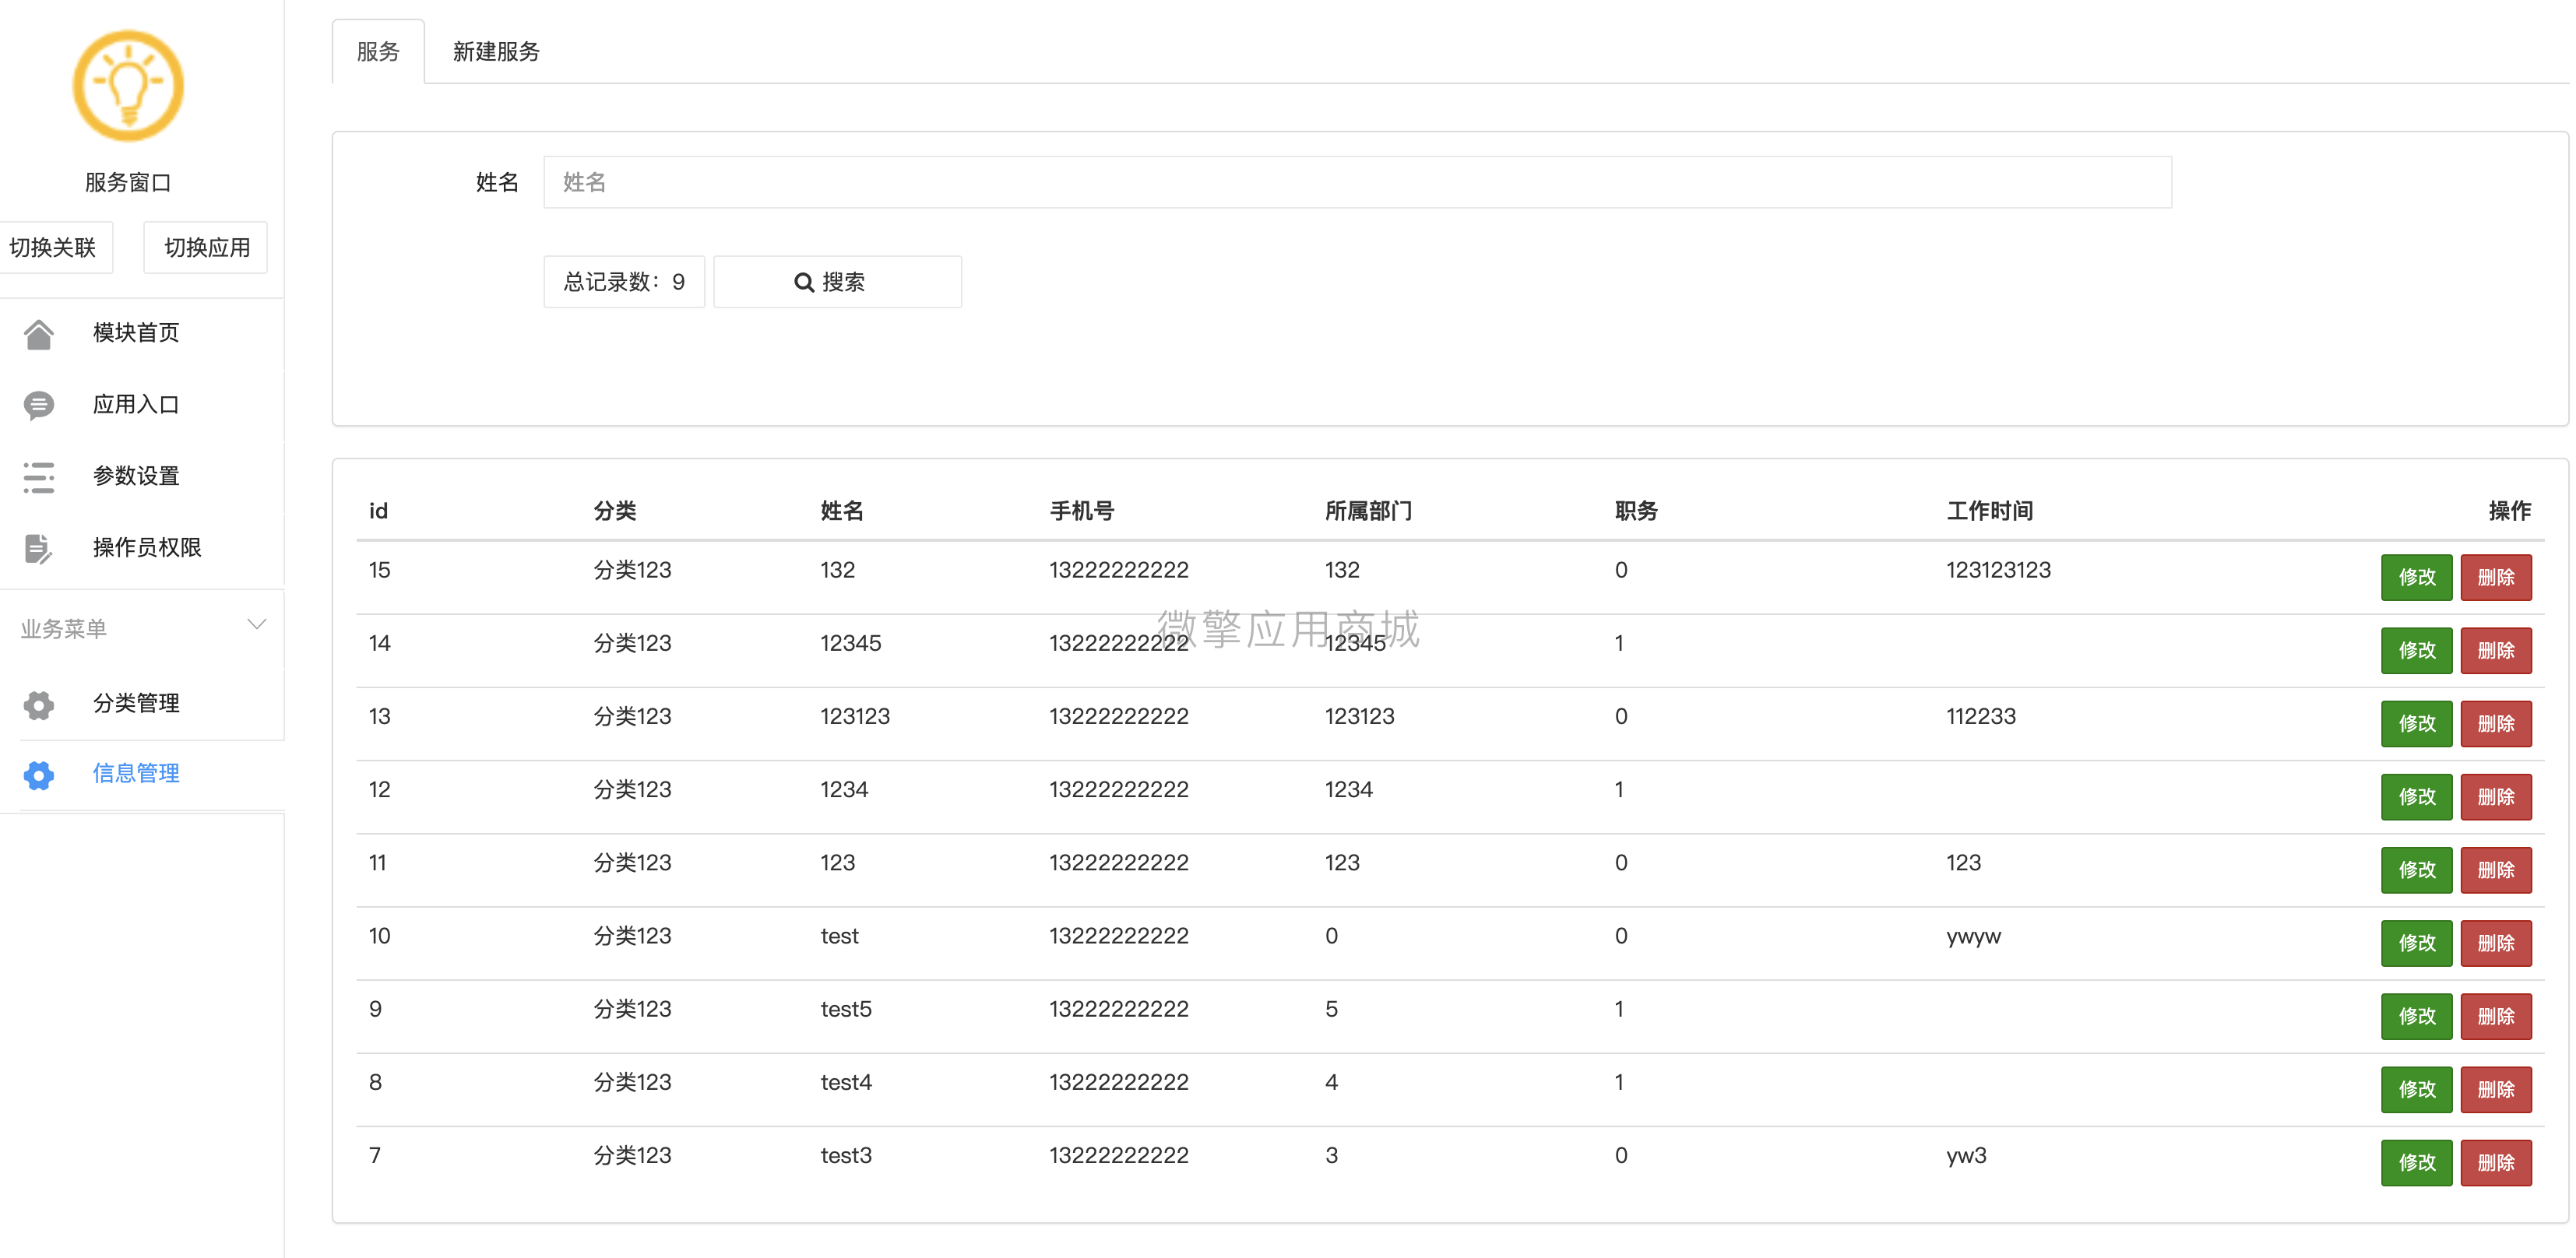Viewport: 2576px width, 1258px height.
Task: Click work time cell ywyw
Action: tap(1973, 937)
